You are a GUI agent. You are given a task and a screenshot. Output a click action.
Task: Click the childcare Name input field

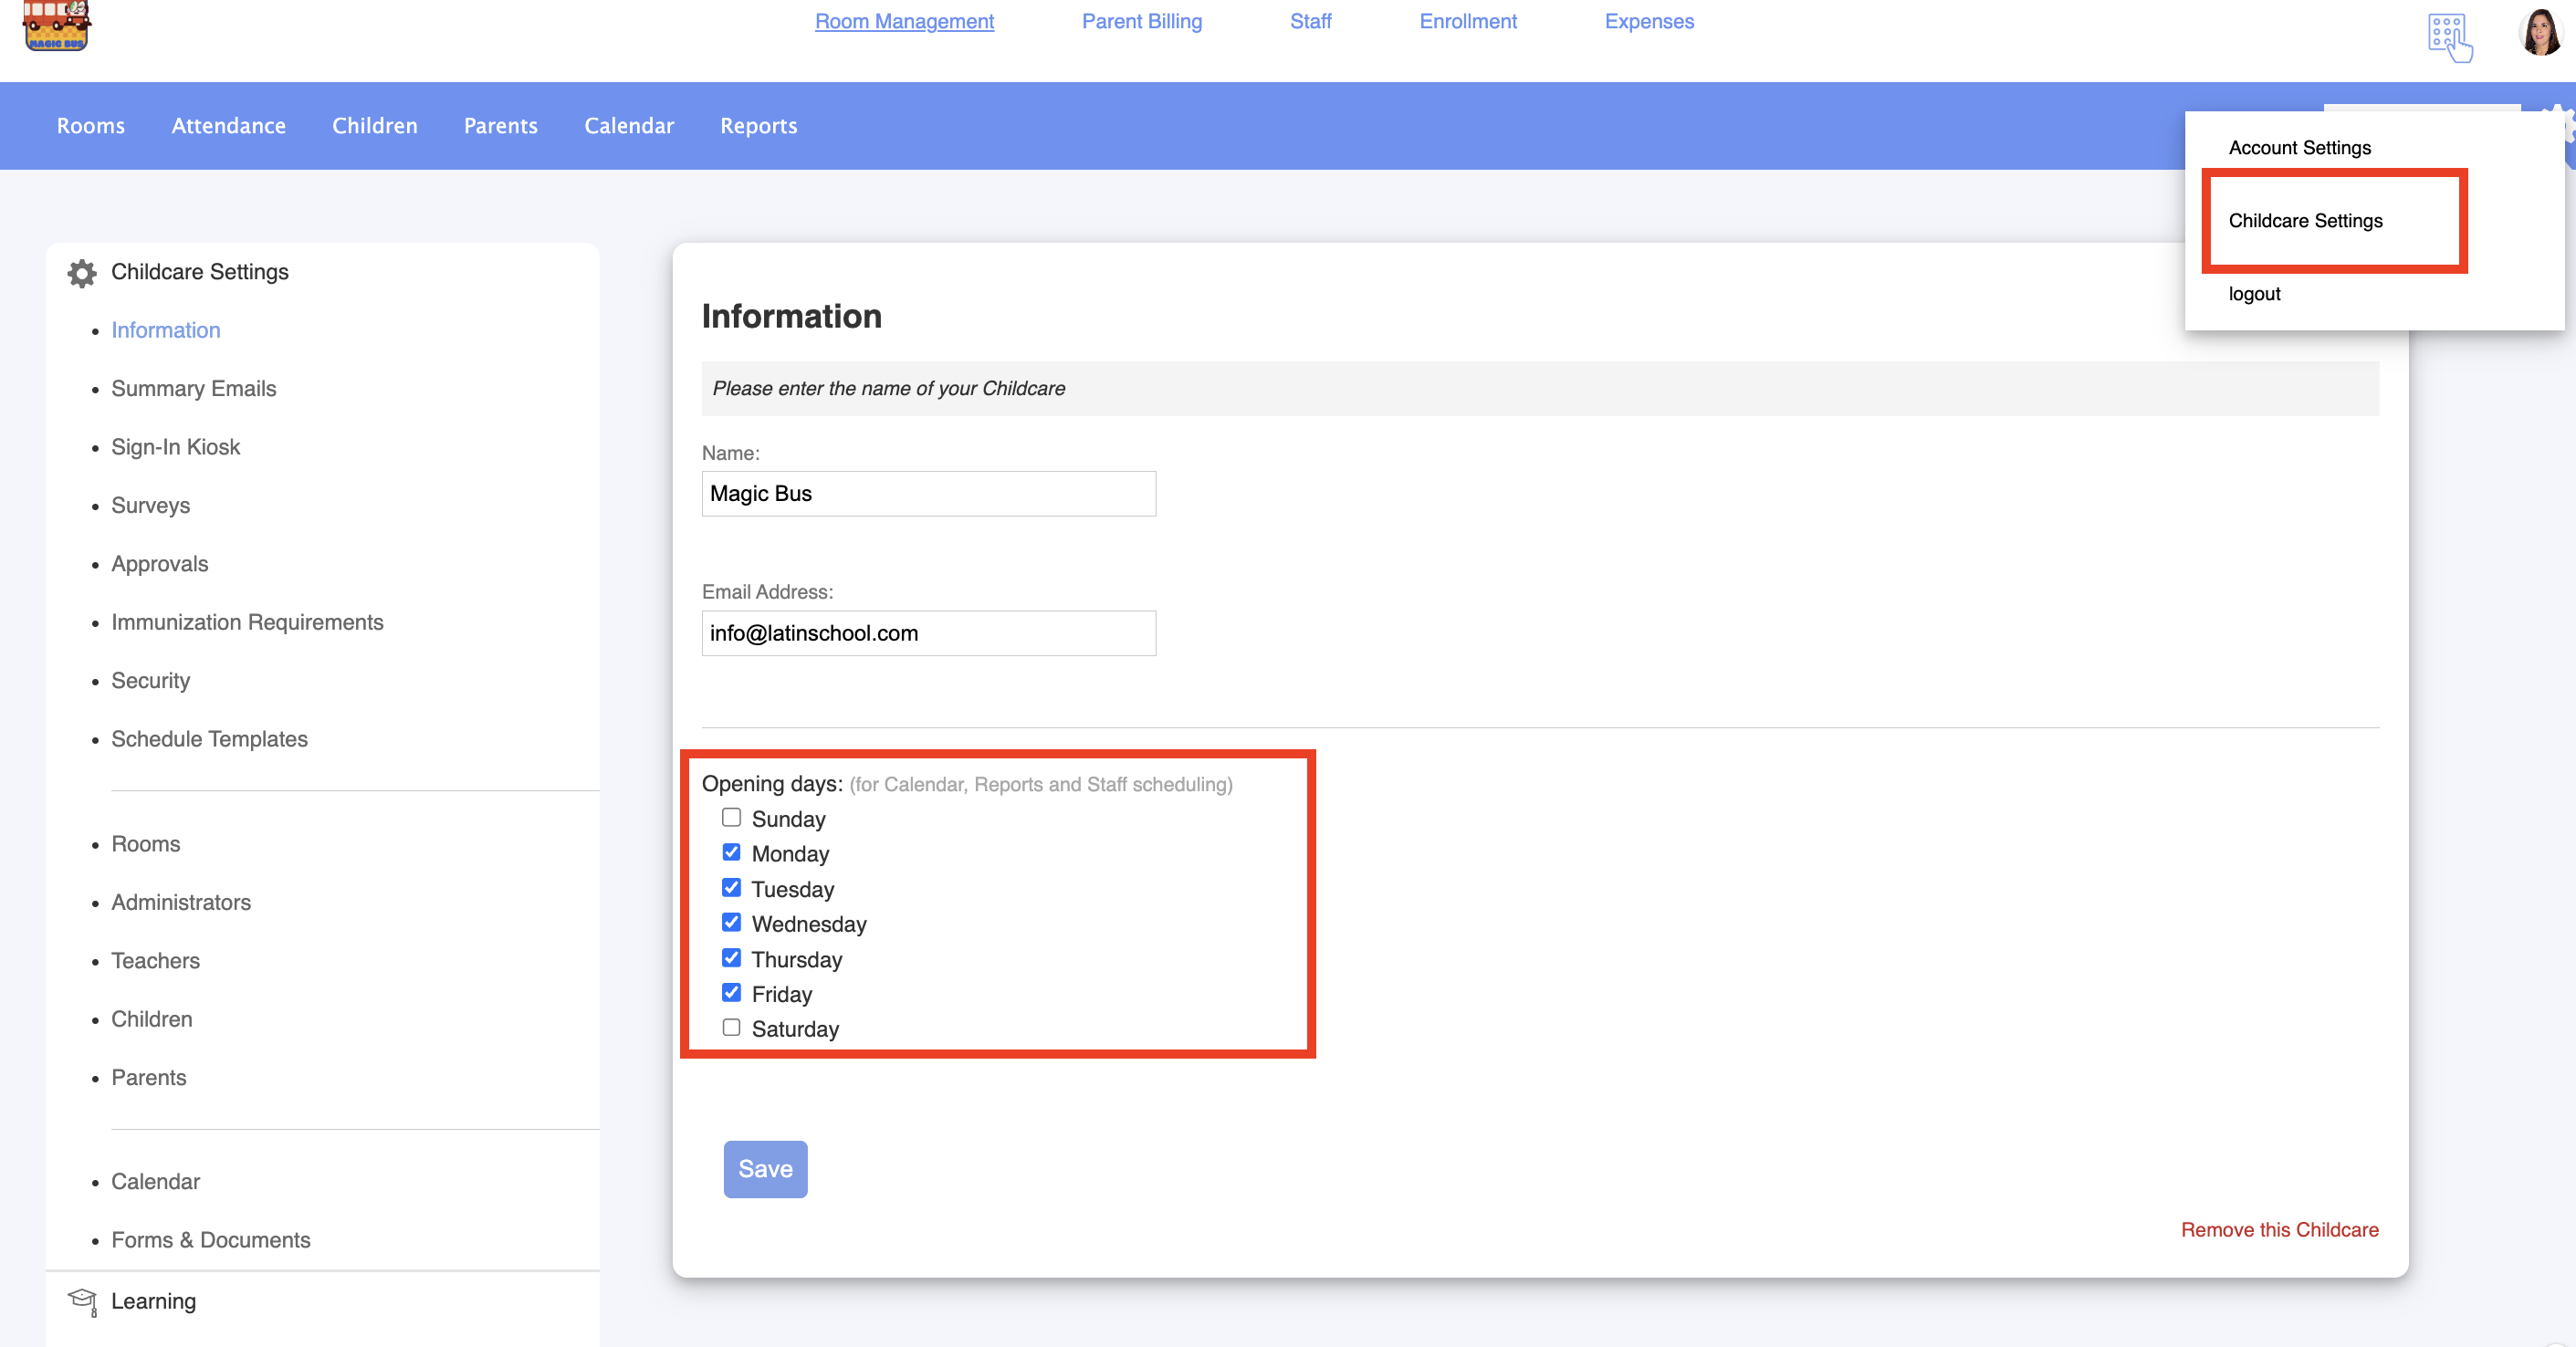coord(928,494)
